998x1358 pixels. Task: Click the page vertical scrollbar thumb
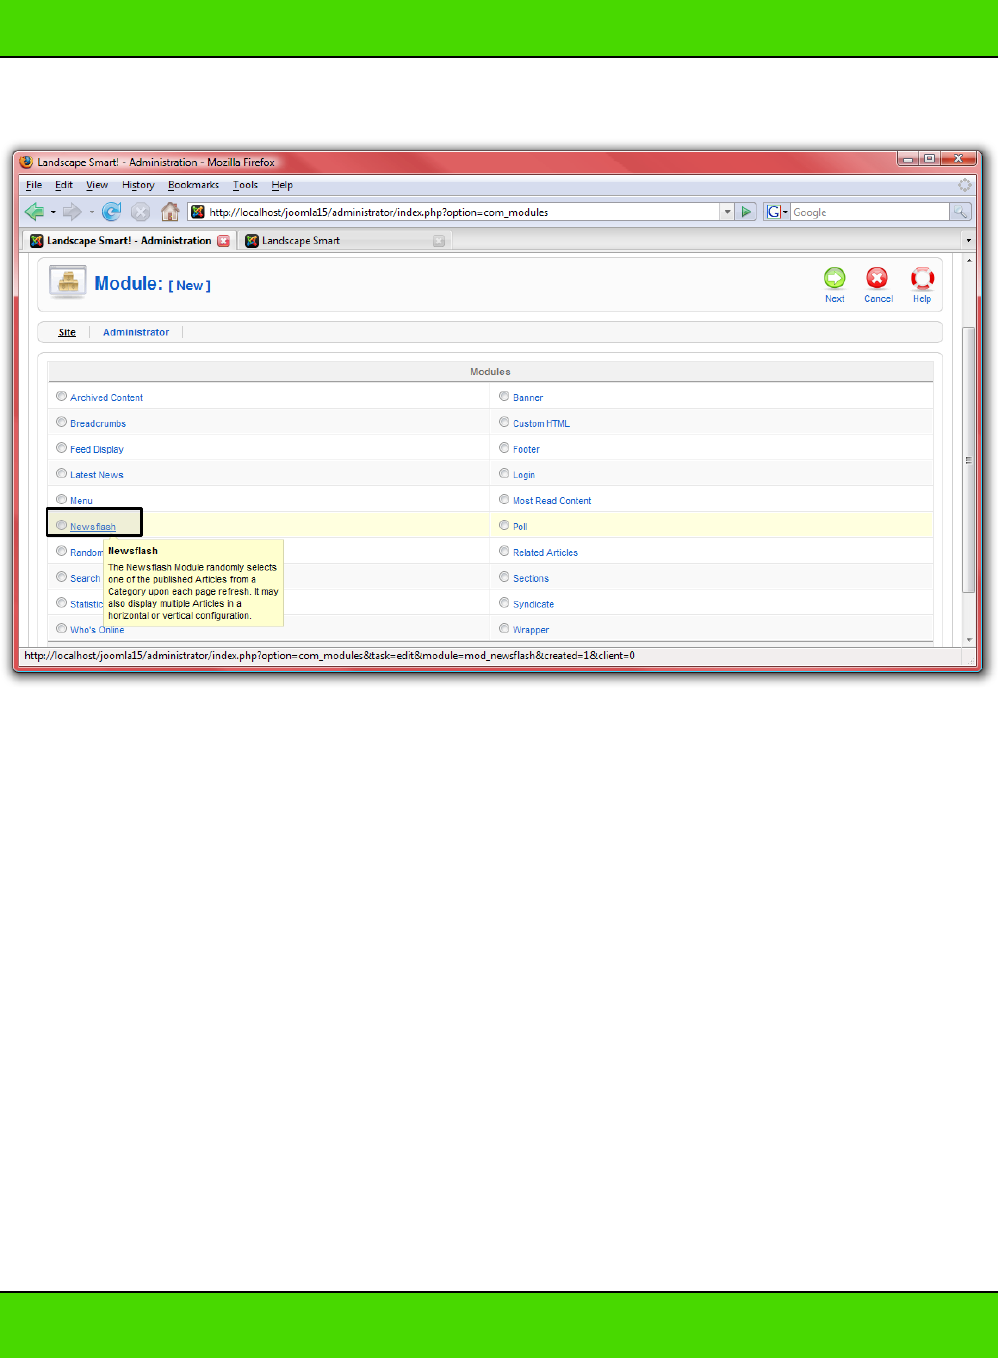(x=968, y=459)
